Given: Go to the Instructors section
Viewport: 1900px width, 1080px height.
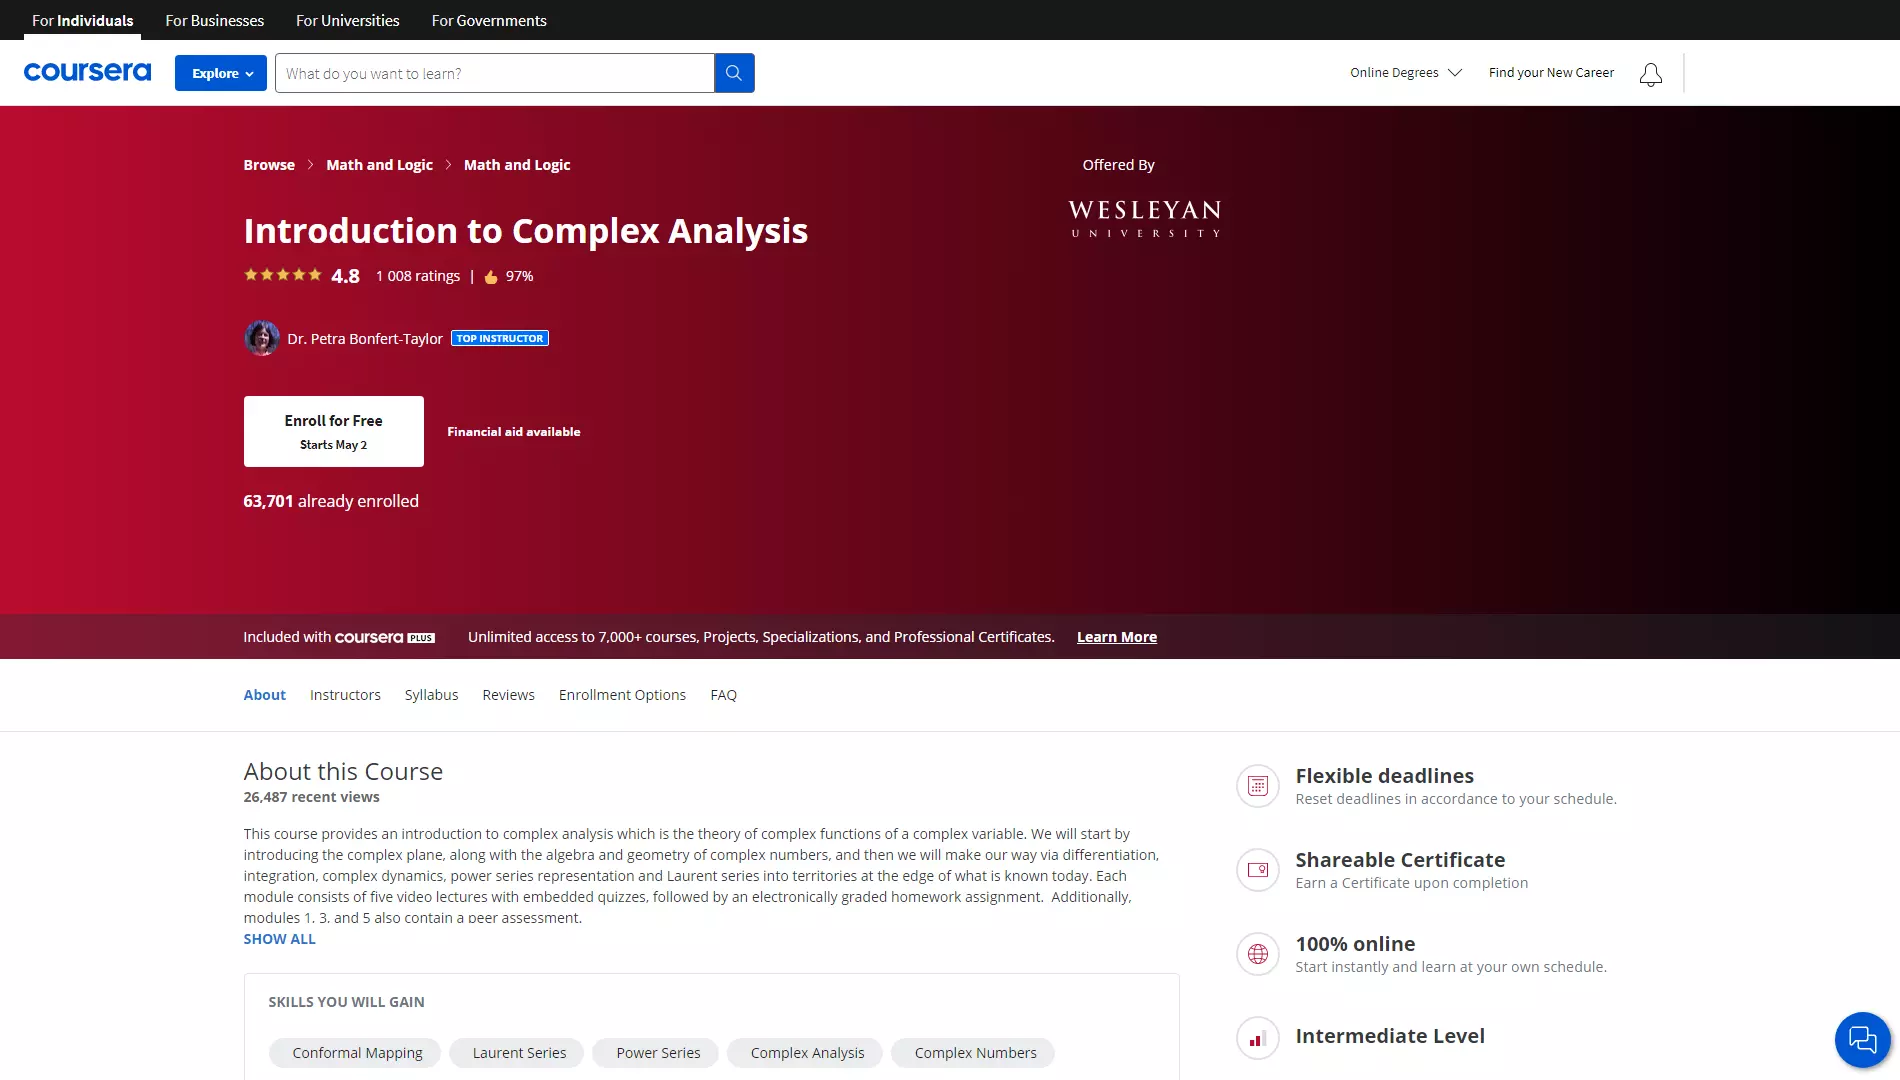Looking at the screenshot, I should [345, 695].
